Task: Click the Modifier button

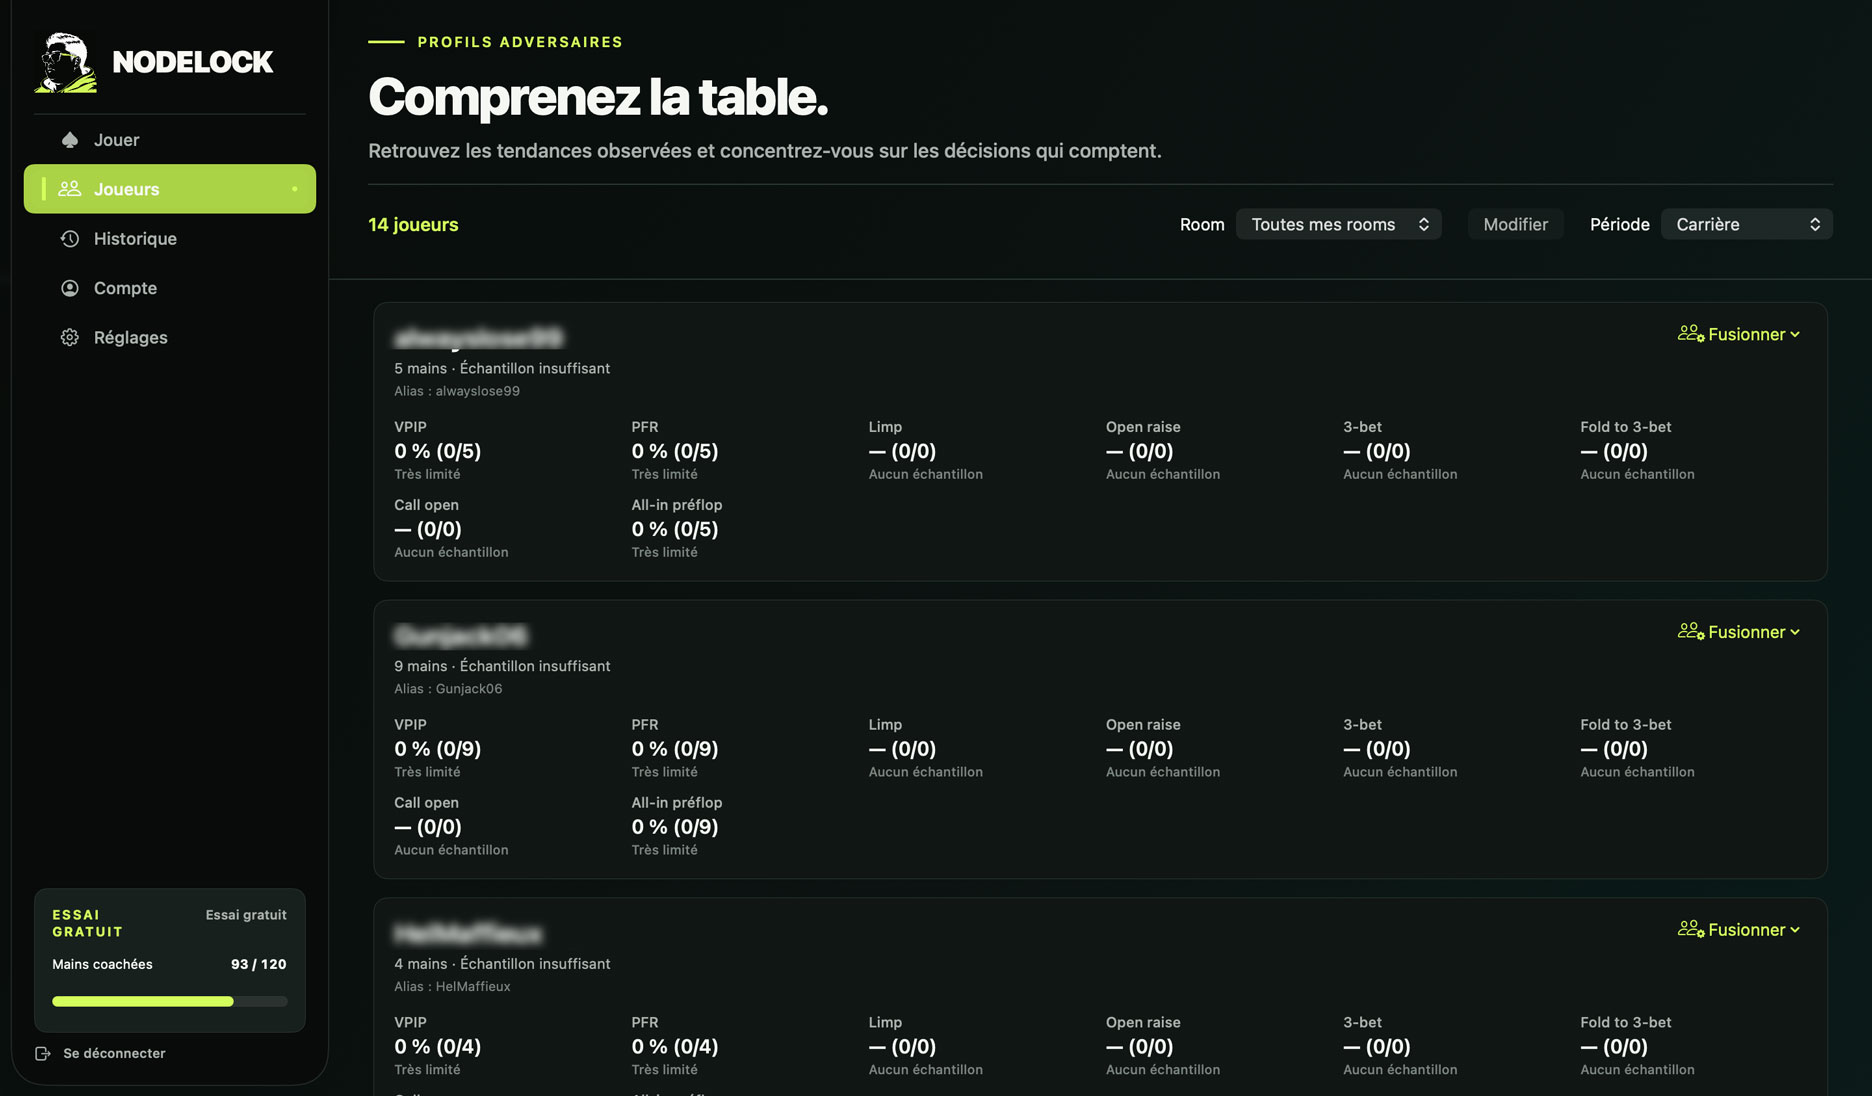Action: click(x=1515, y=224)
